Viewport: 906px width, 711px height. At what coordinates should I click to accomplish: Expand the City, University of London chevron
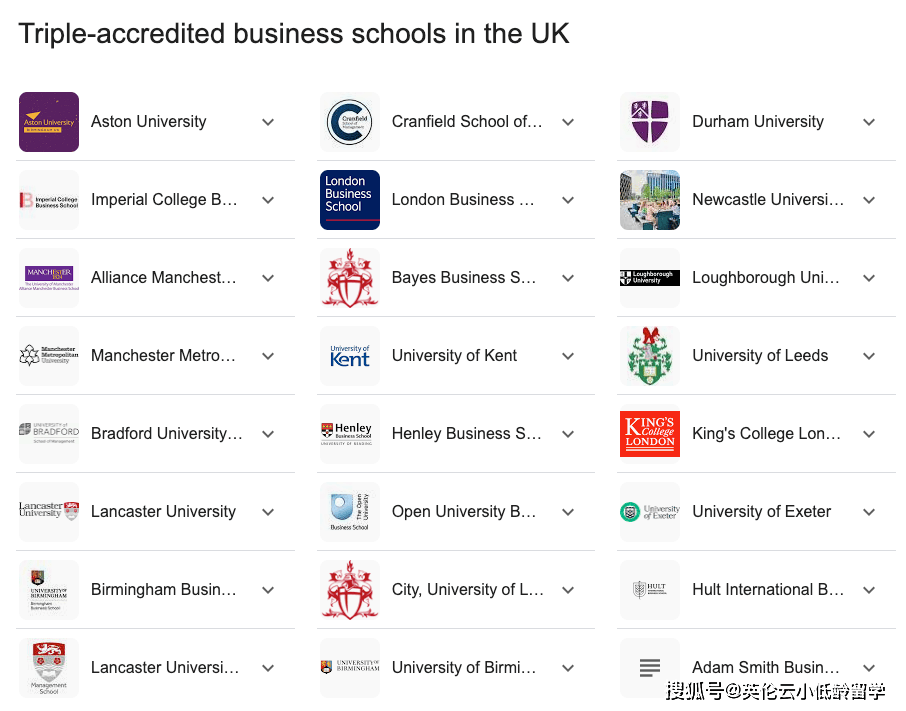pos(568,590)
